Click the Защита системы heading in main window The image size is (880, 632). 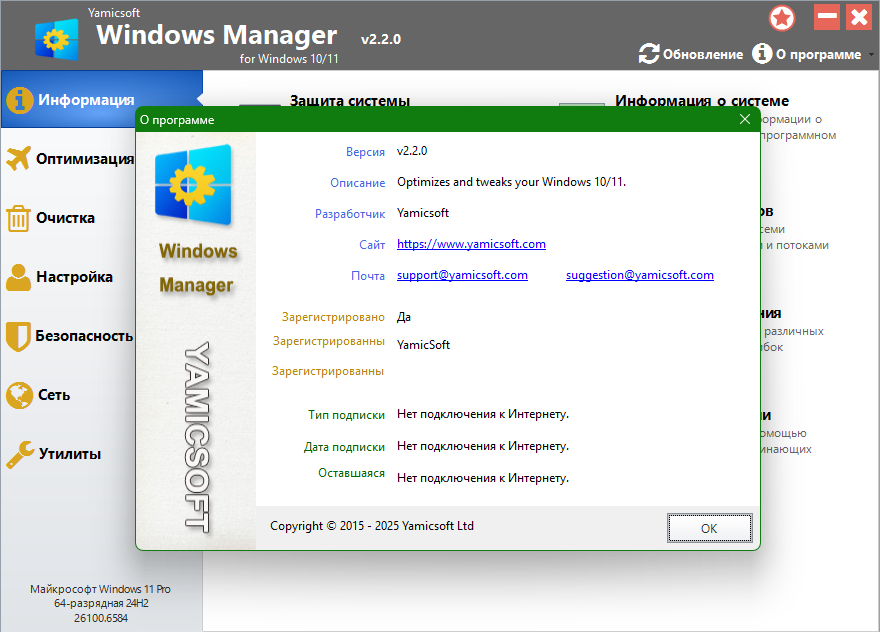point(350,100)
